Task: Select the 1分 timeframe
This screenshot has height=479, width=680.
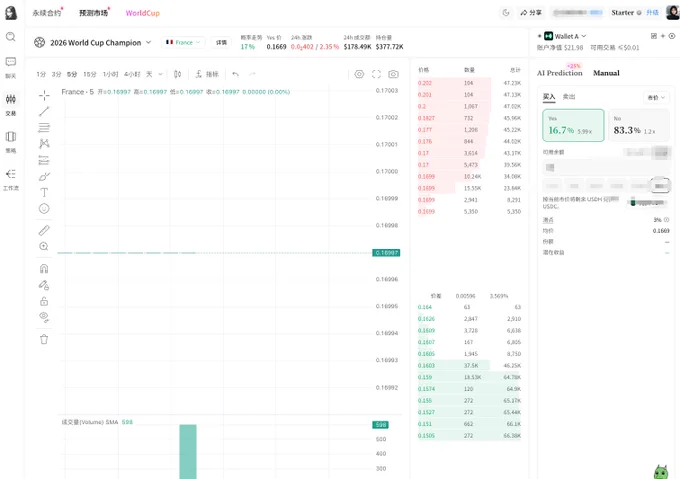Action: pos(41,74)
